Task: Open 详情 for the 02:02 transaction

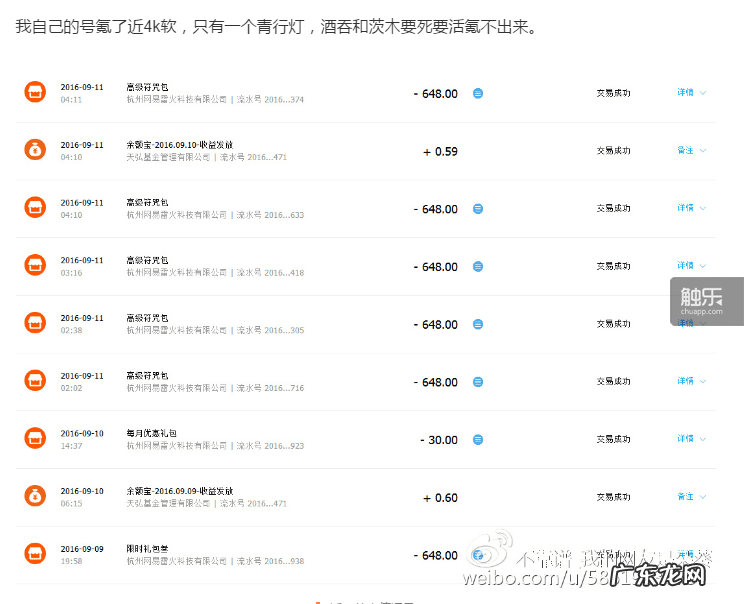Action: coord(685,381)
